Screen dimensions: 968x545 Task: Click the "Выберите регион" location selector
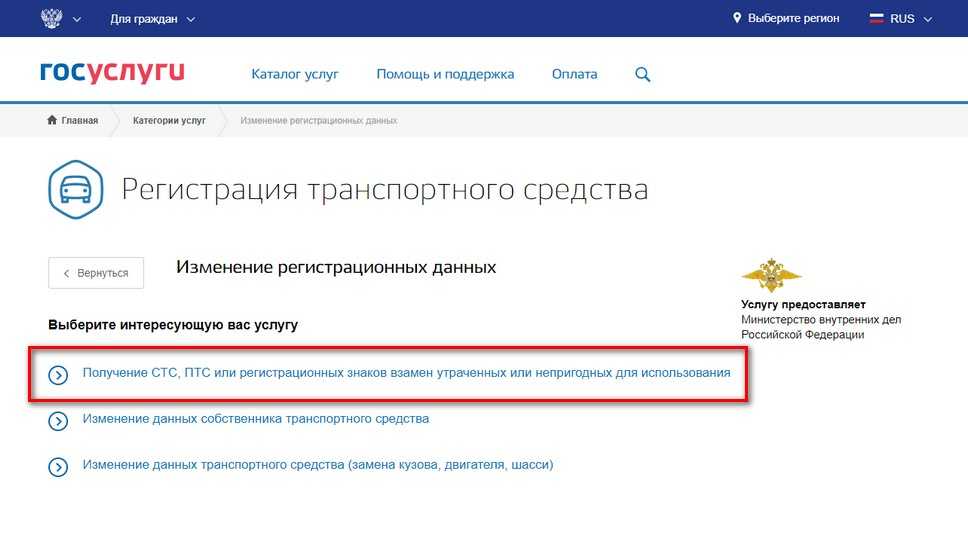[786, 18]
